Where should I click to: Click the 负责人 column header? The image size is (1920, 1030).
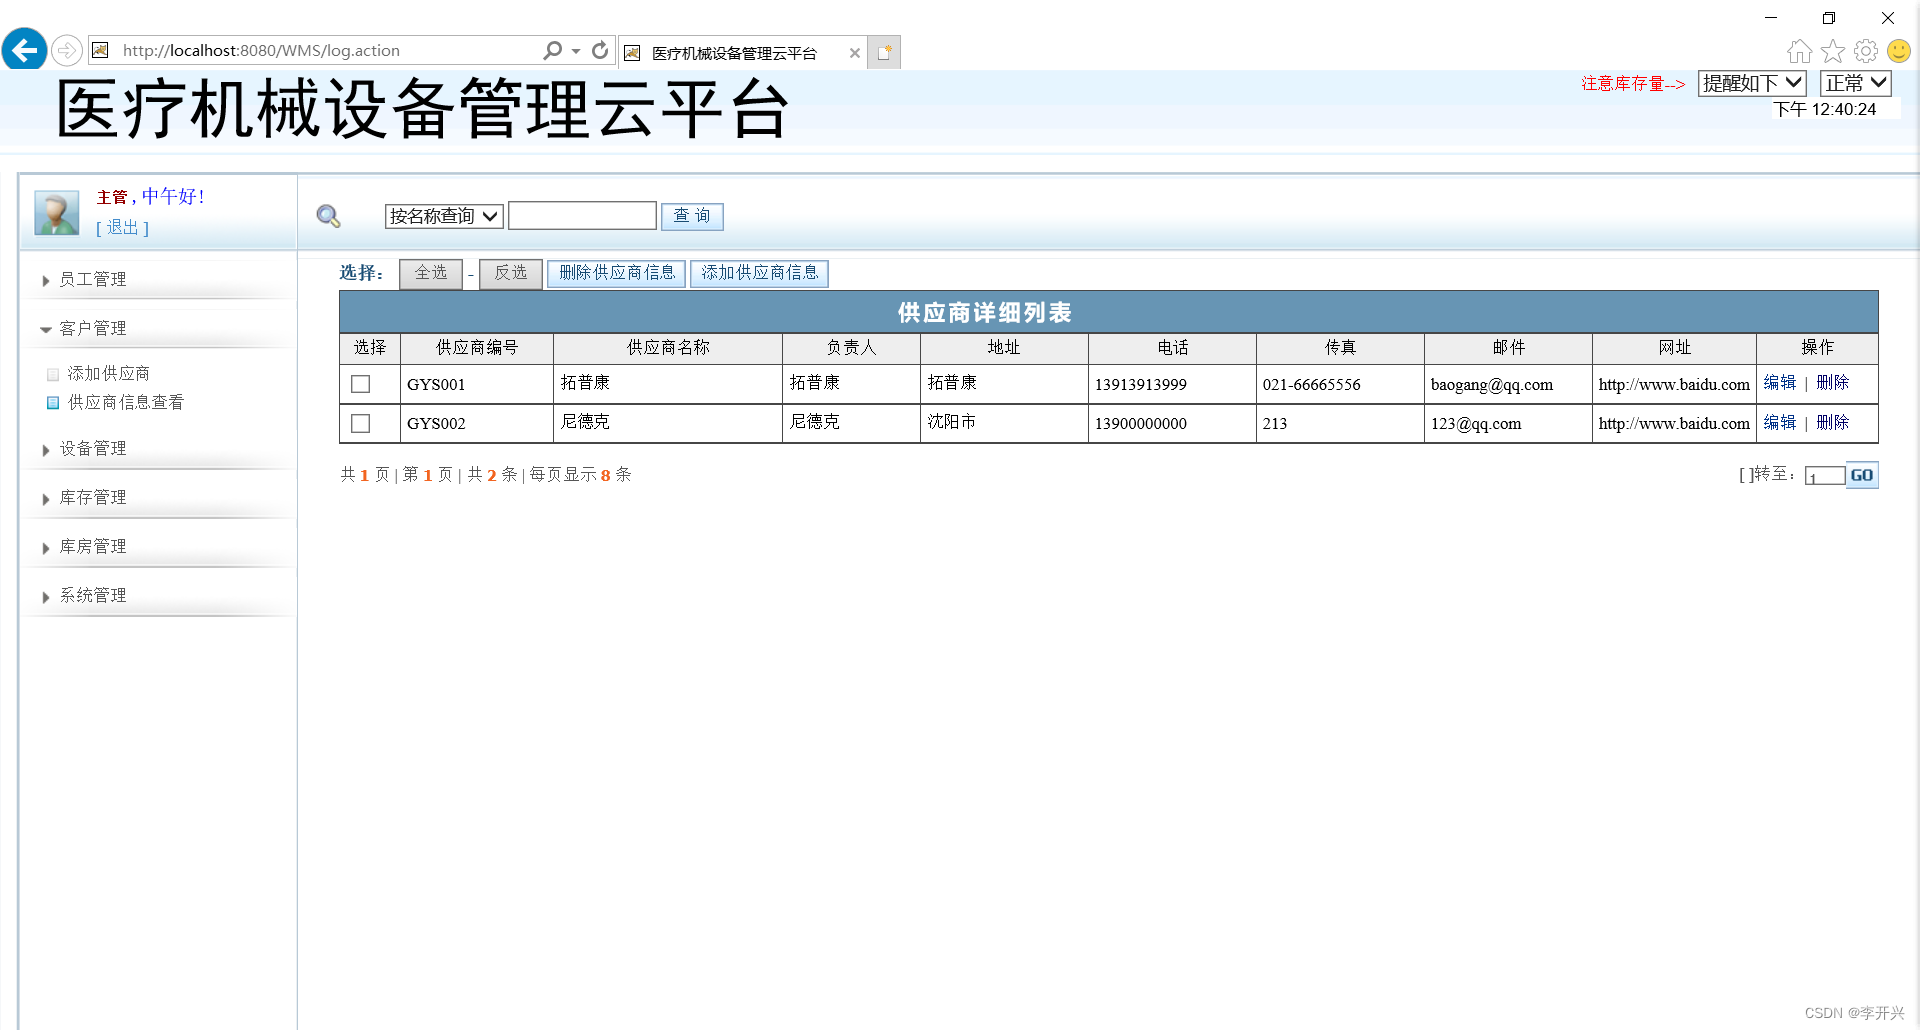pos(851,348)
